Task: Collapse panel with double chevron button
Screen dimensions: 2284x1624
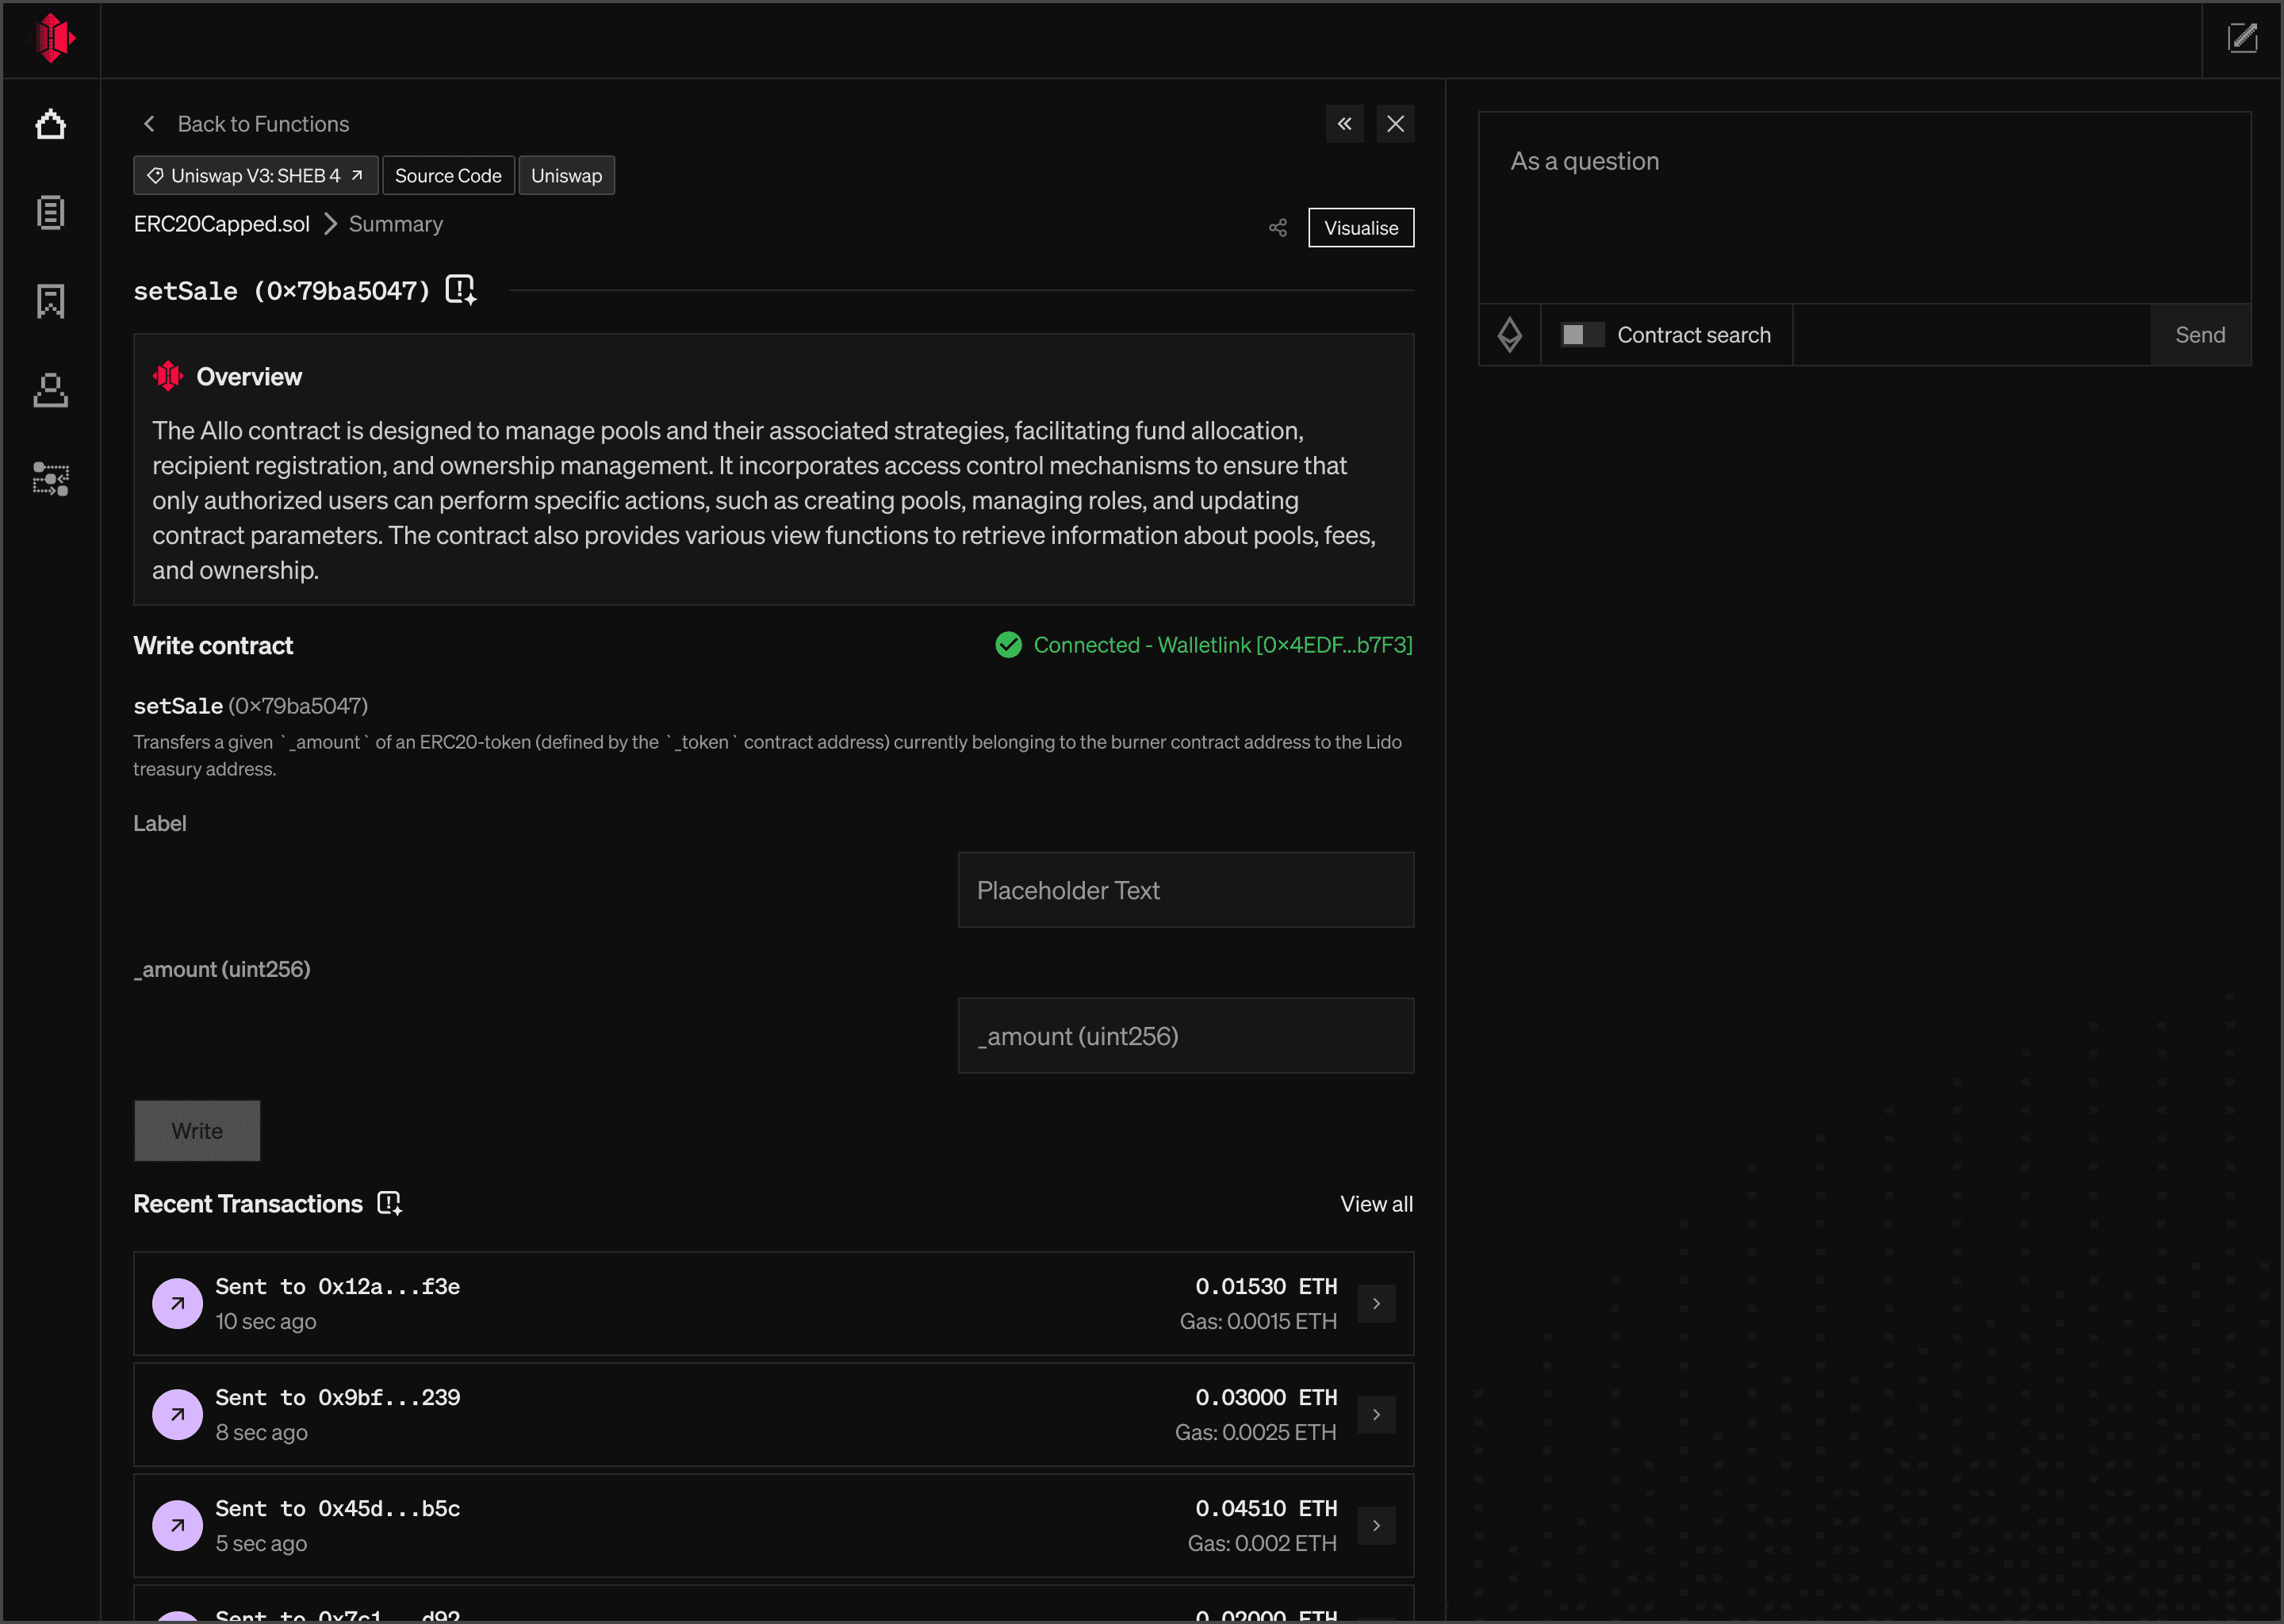Action: 1344,124
